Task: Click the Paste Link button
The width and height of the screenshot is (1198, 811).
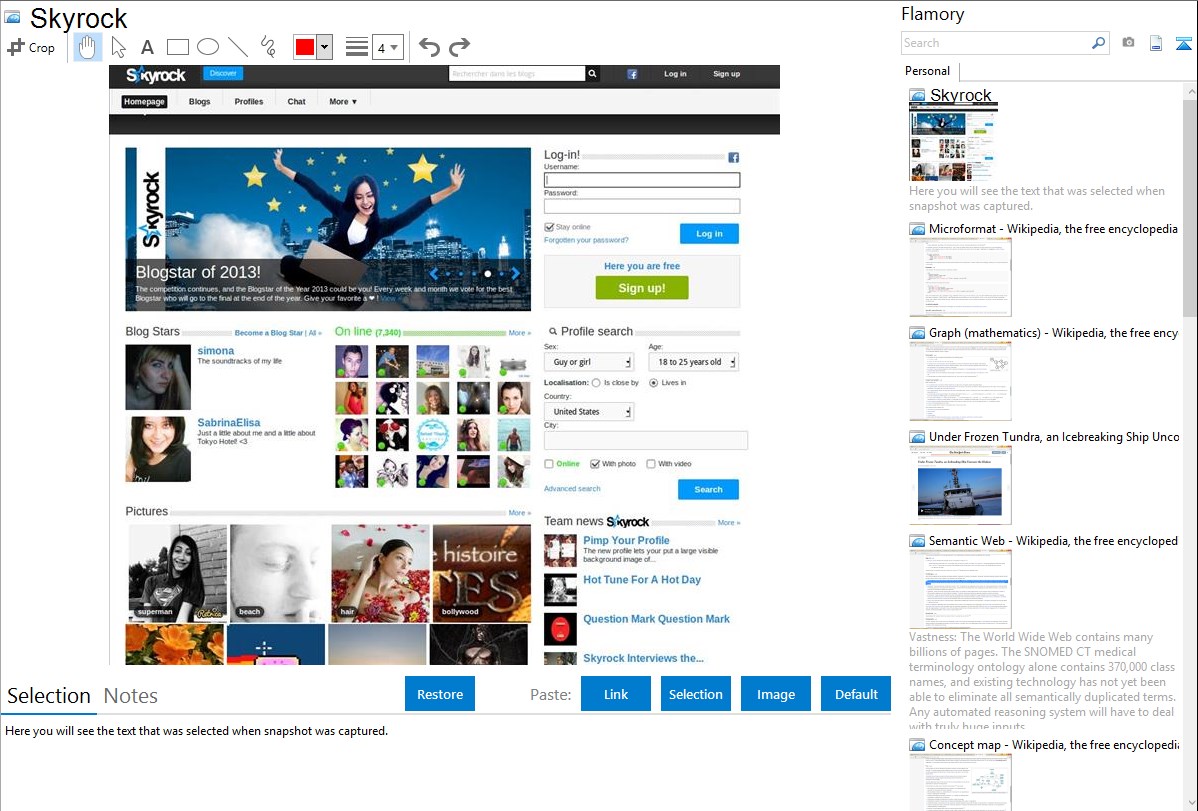Action: (x=616, y=694)
